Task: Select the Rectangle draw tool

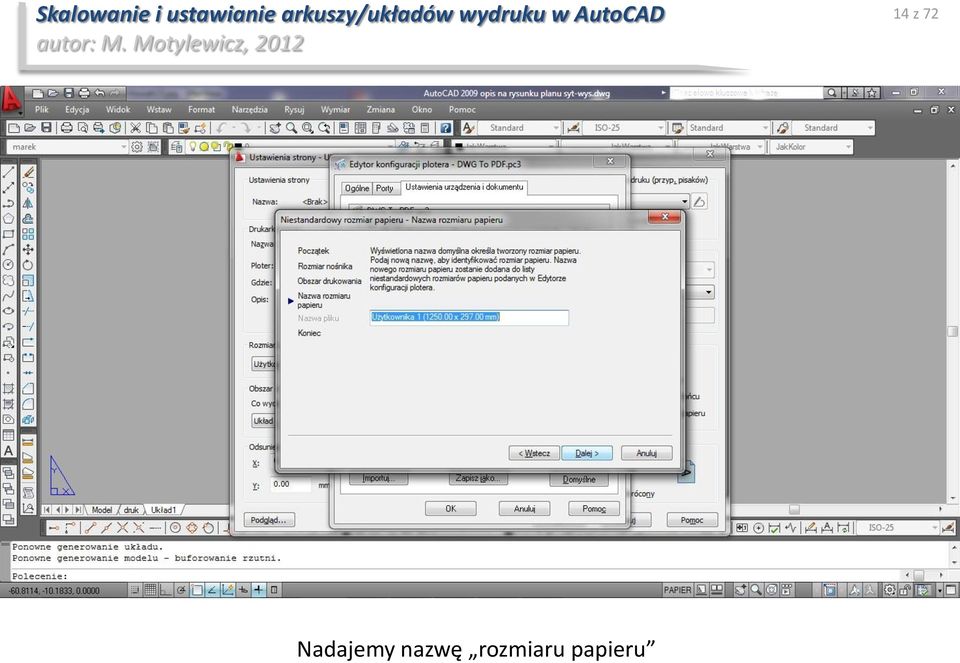Action: click(x=9, y=234)
